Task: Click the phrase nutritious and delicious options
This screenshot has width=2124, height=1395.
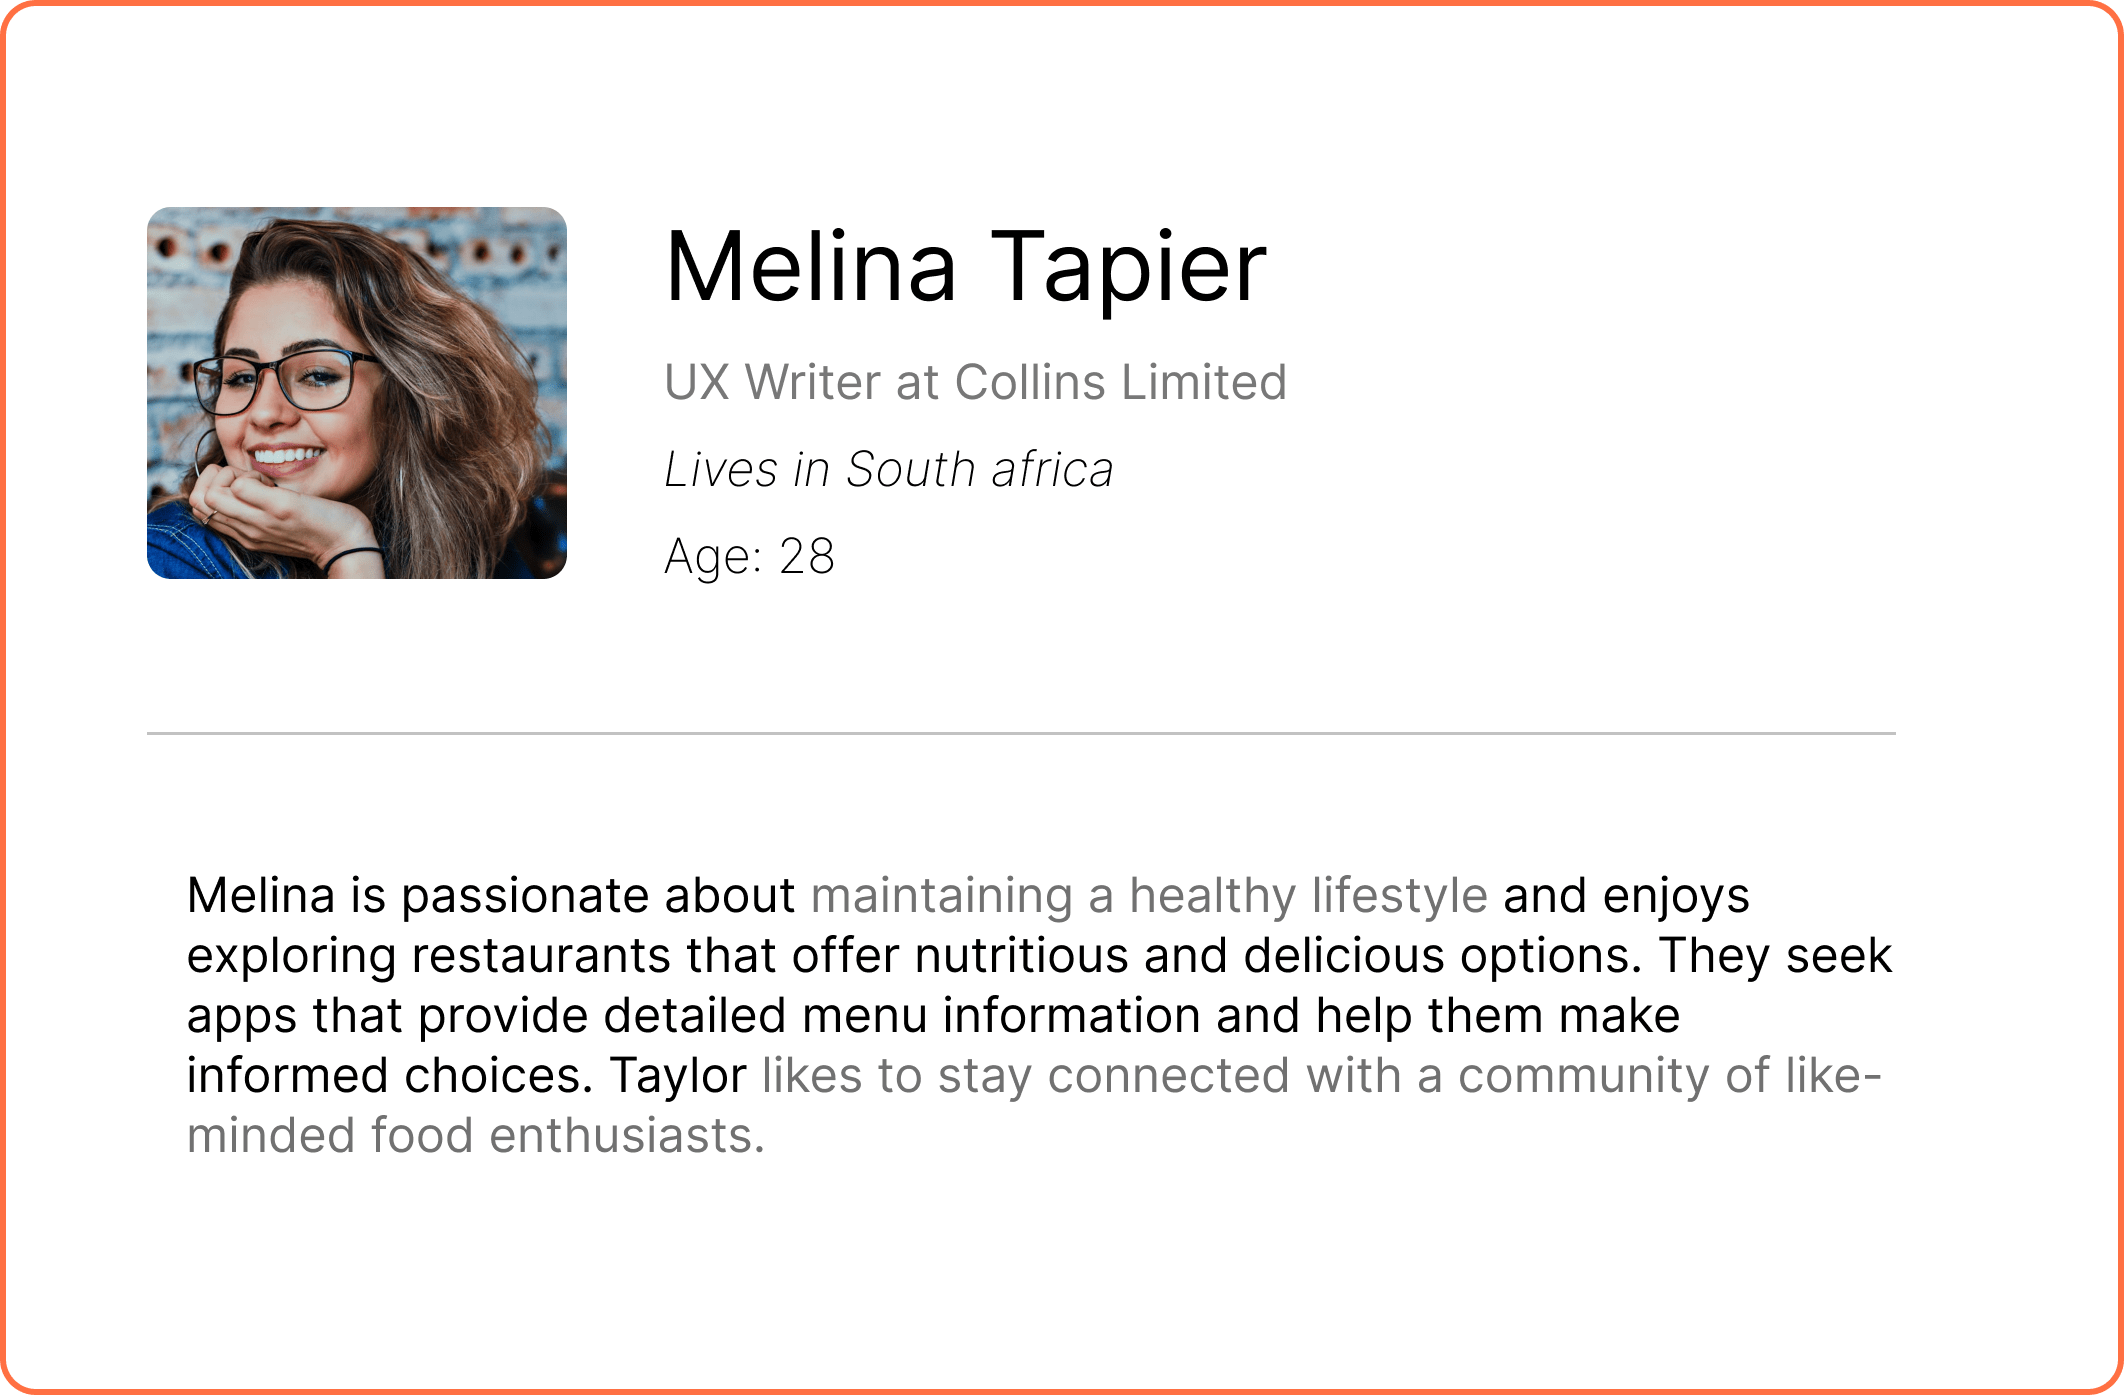Action: coord(1278,956)
